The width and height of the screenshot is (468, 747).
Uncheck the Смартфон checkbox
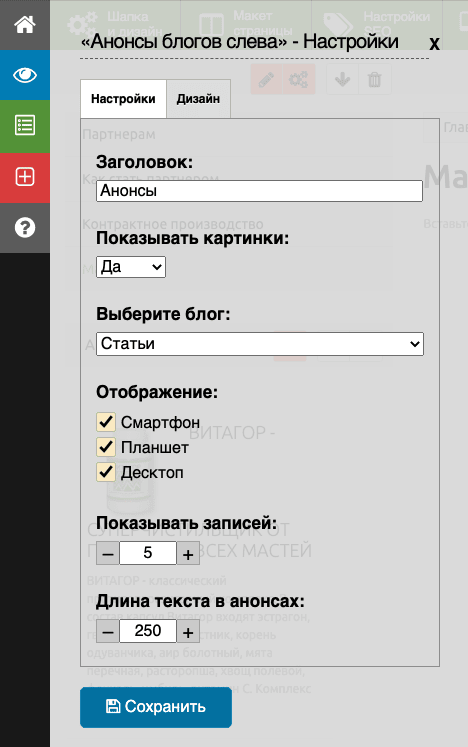(106, 422)
